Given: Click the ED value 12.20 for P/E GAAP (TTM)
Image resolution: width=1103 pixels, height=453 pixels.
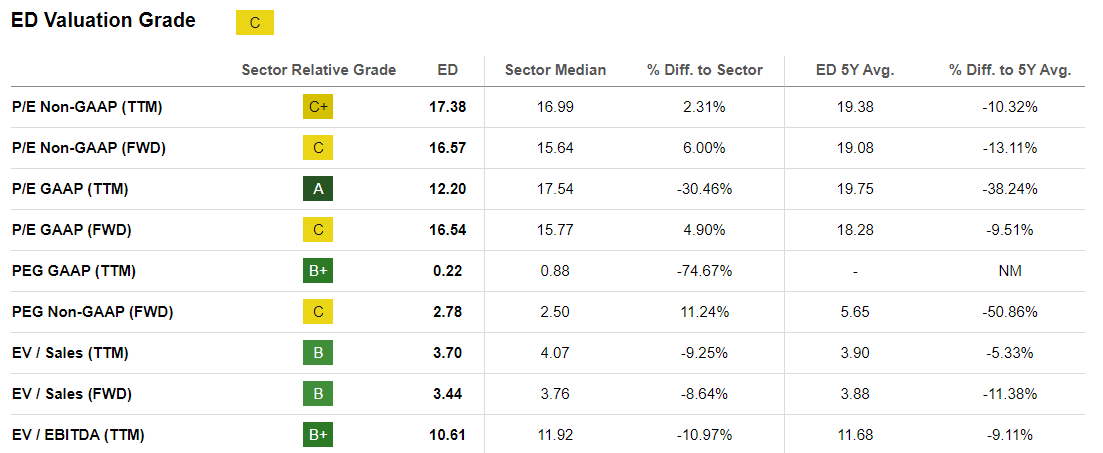Looking at the screenshot, I should click(x=447, y=189).
